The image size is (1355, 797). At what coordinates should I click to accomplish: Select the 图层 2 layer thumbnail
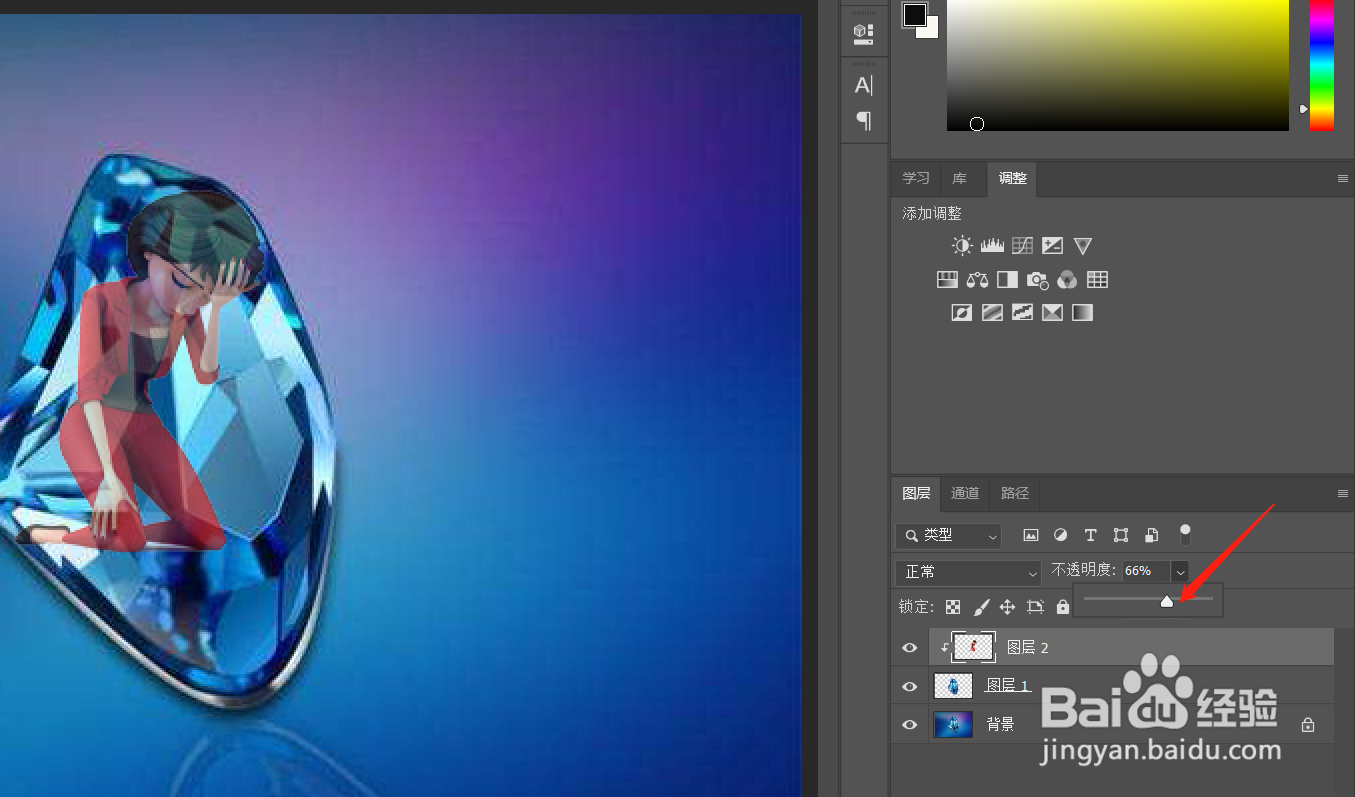973,647
